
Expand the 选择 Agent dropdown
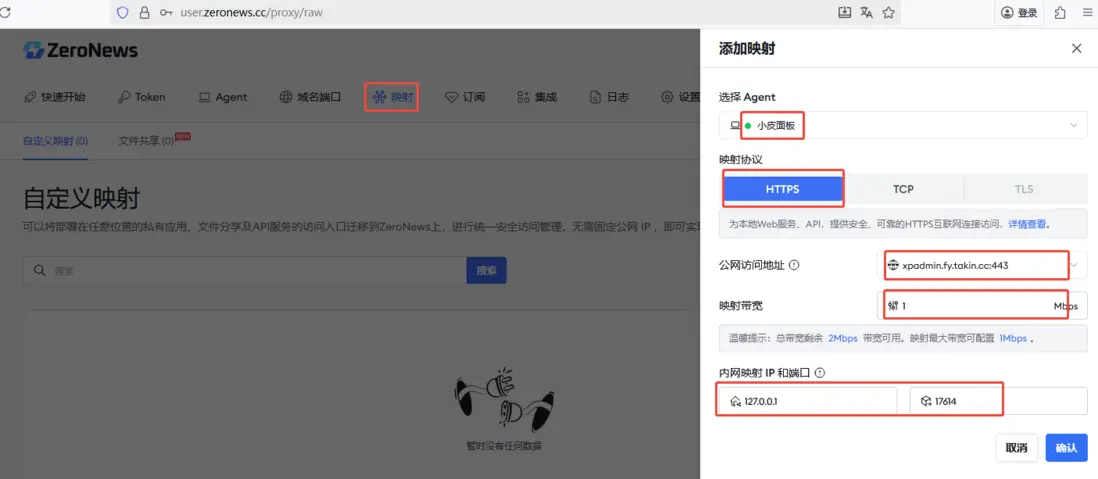point(903,125)
